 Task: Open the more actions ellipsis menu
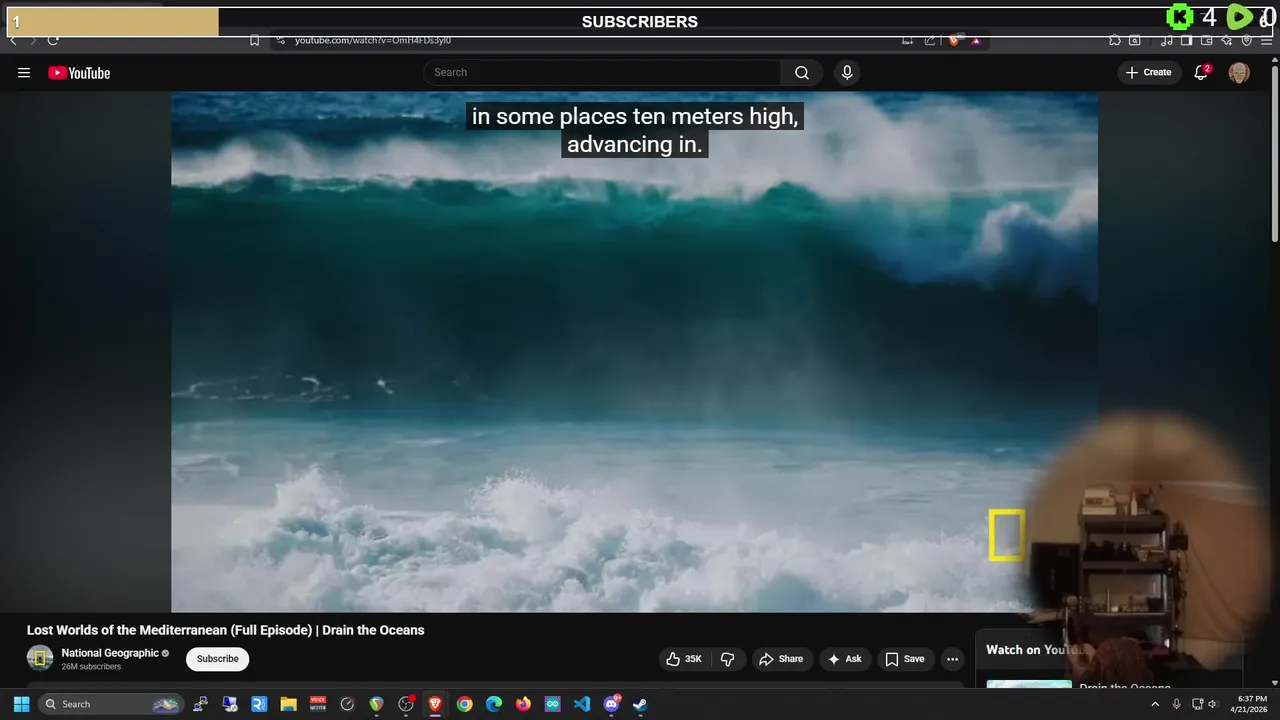point(952,659)
